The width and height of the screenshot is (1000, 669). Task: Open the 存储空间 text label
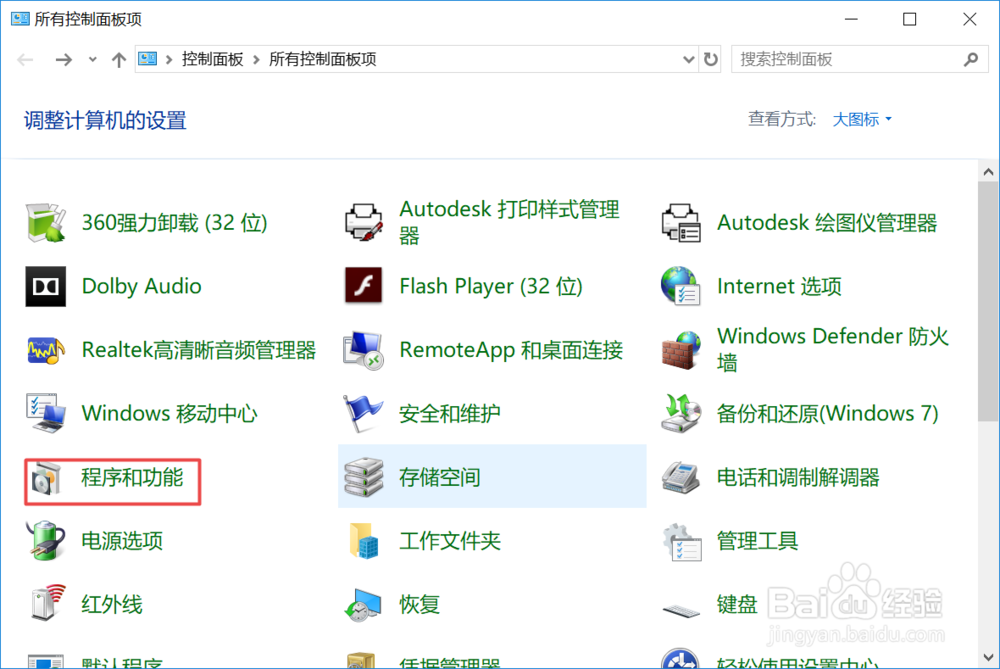[439, 477]
